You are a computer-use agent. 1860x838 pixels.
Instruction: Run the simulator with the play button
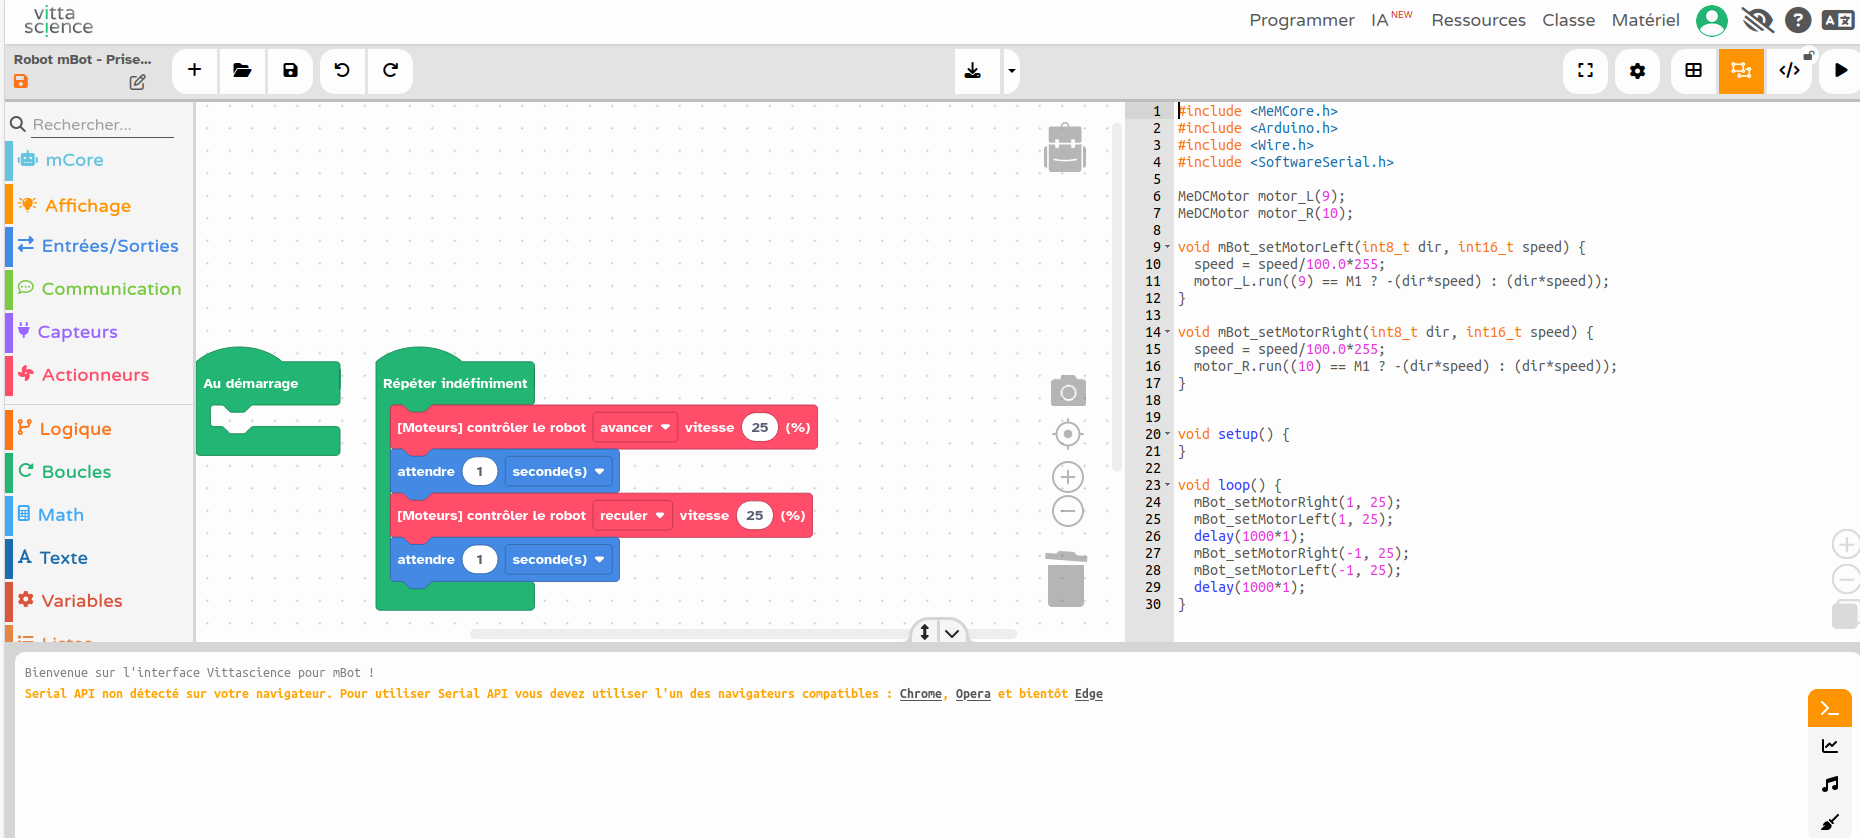point(1840,71)
